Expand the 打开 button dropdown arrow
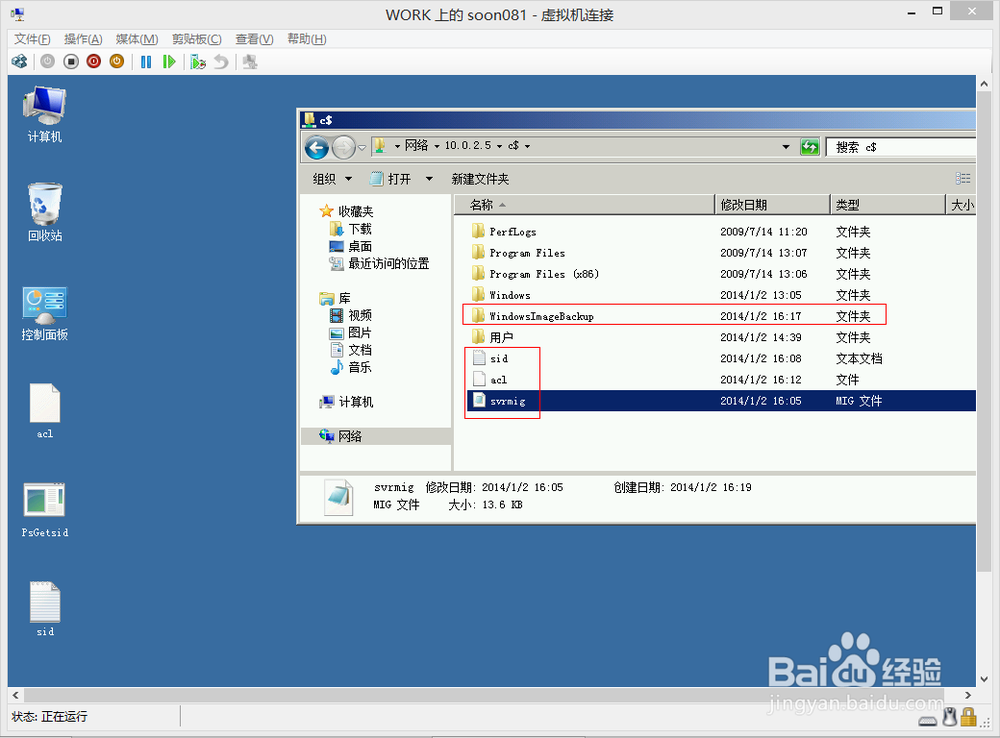 coord(429,179)
